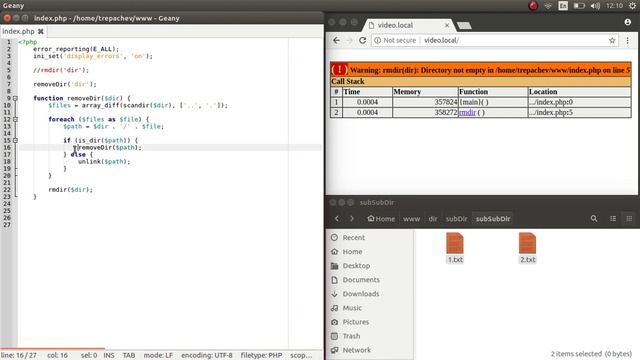Open Pictures in the sidebar
640x360 pixels.
pyautogui.click(x=356, y=322)
